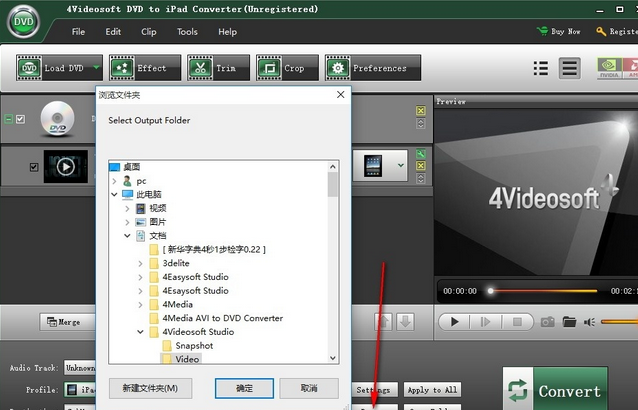Viewport: 638px width, 410px height.
Task: Click the Buy Now cart link
Action: tap(559, 31)
